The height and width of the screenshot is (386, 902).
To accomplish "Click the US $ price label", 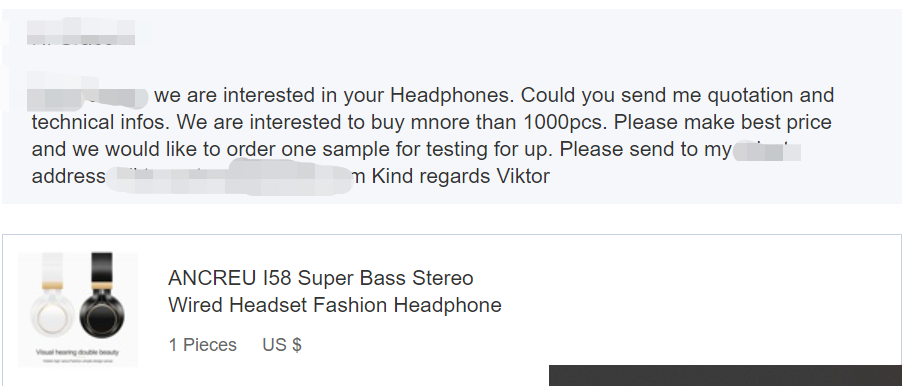I will tap(282, 345).
